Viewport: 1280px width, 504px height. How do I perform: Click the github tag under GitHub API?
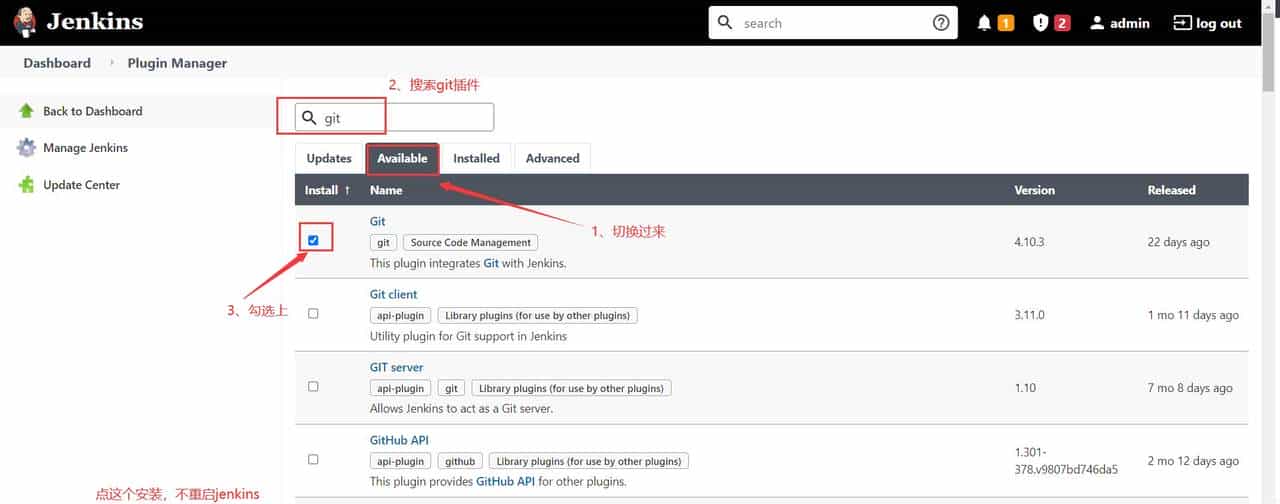tap(460, 461)
